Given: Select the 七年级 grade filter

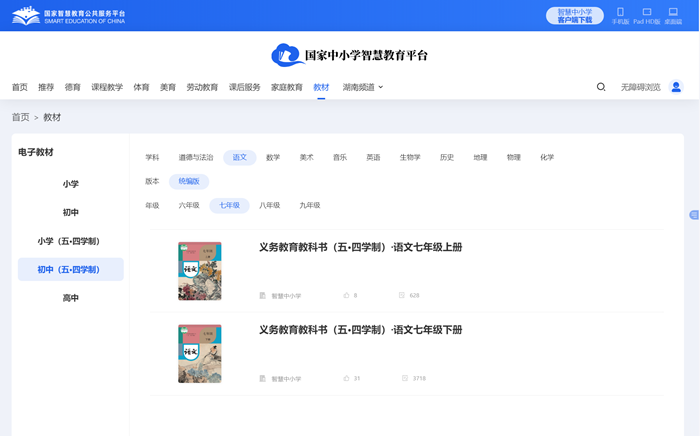Looking at the screenshot, I should coord(229,205).
